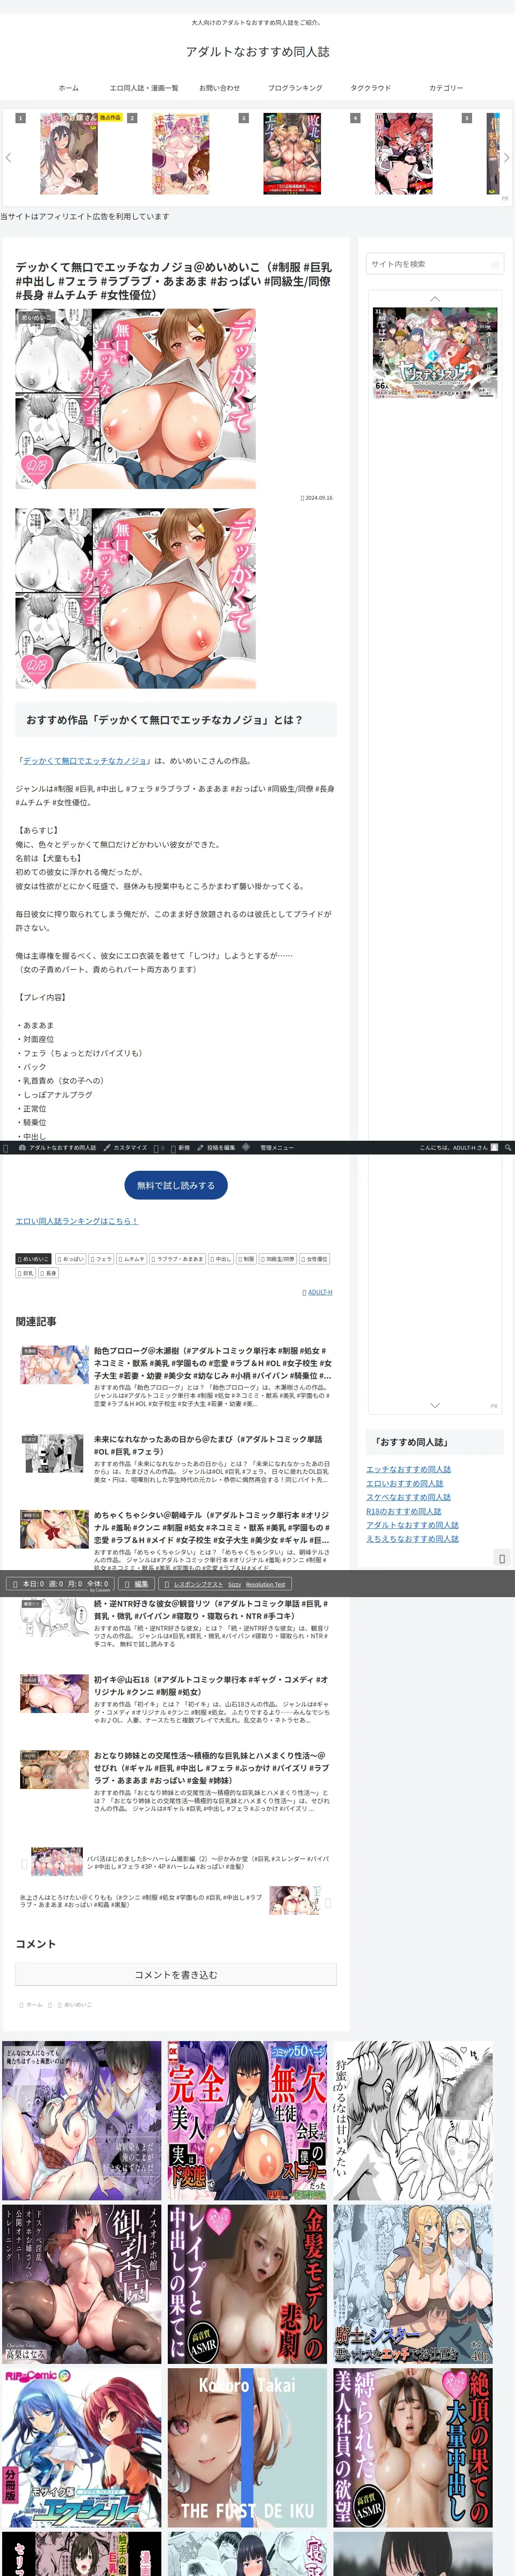This screenshot has width=515, height=2576.
Task: Click the search magnifier icon in sidebar
Action: 495,264
